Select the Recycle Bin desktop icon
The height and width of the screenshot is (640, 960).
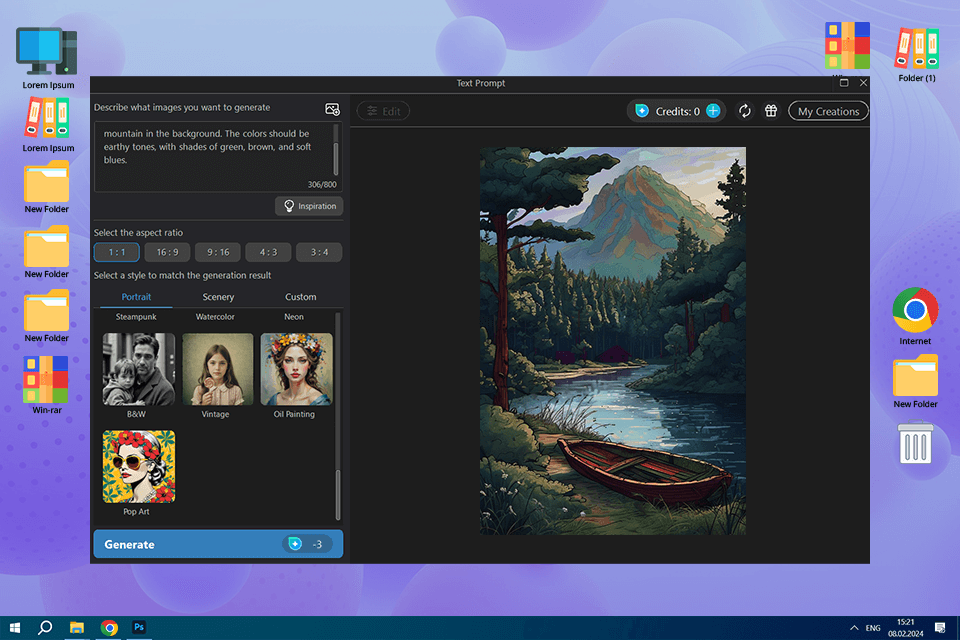[x=915, y=442]
